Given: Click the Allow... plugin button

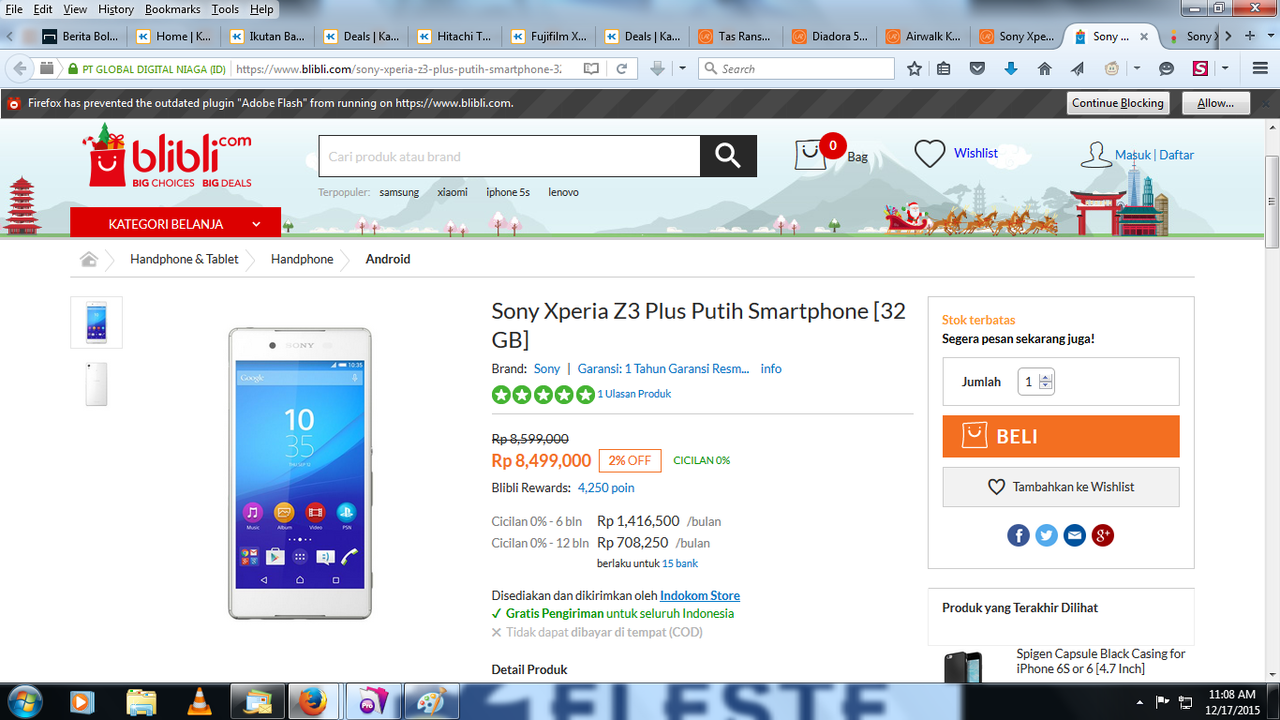Looking at the screenshot, I should point(1216,103).
